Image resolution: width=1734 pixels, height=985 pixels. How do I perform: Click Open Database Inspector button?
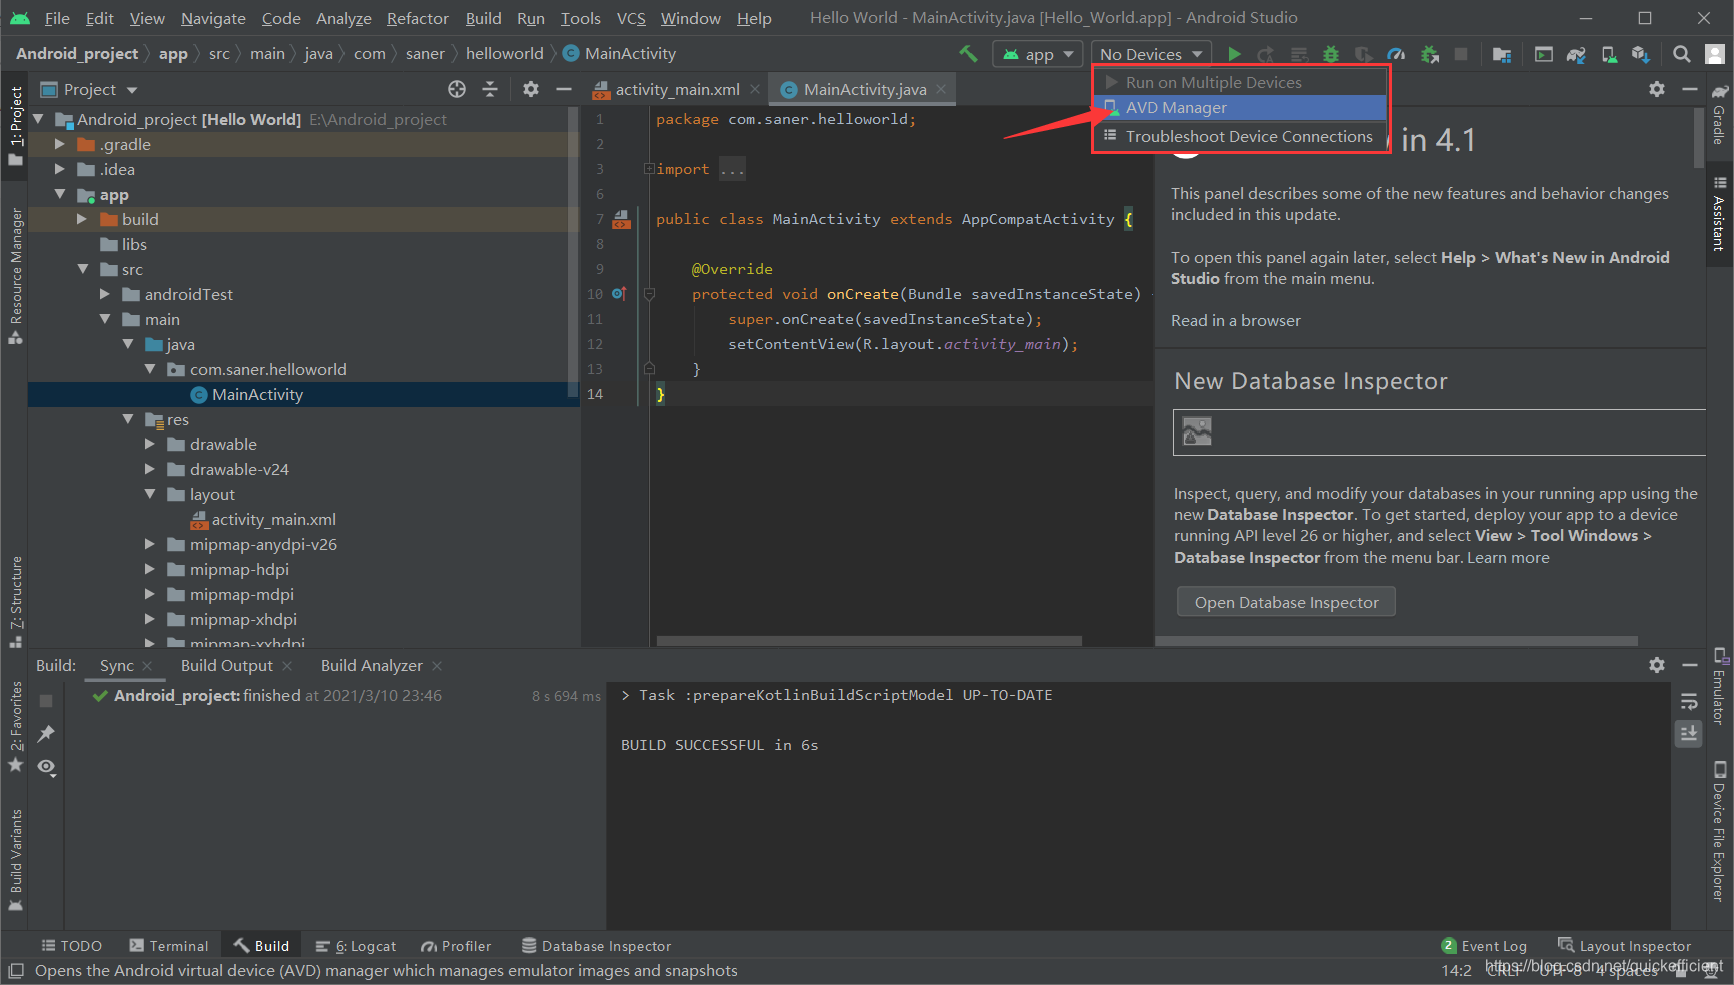pos(1286,602)
